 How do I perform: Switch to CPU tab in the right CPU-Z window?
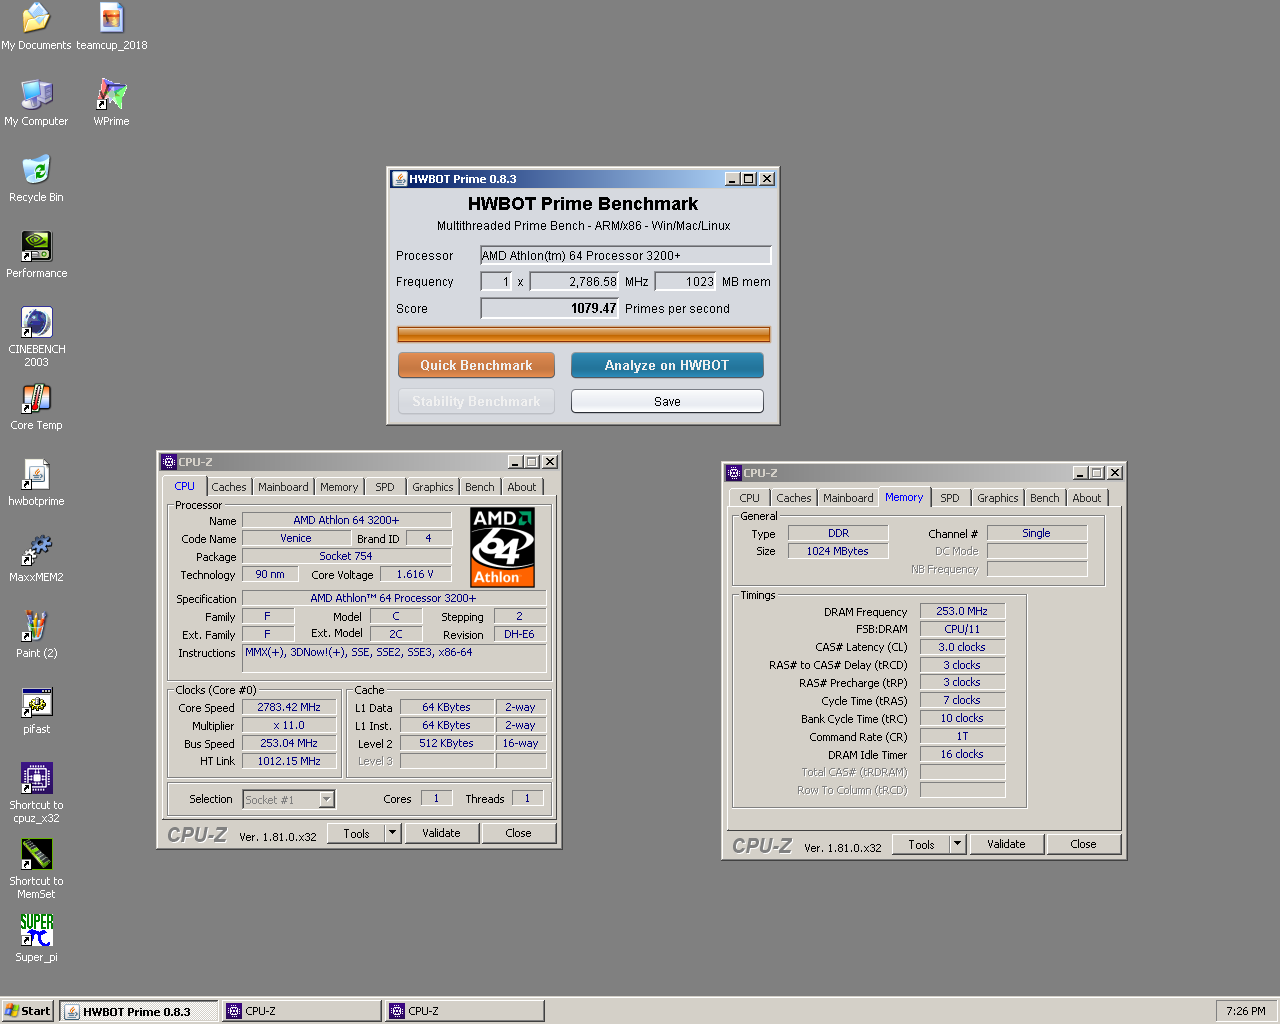749,498
